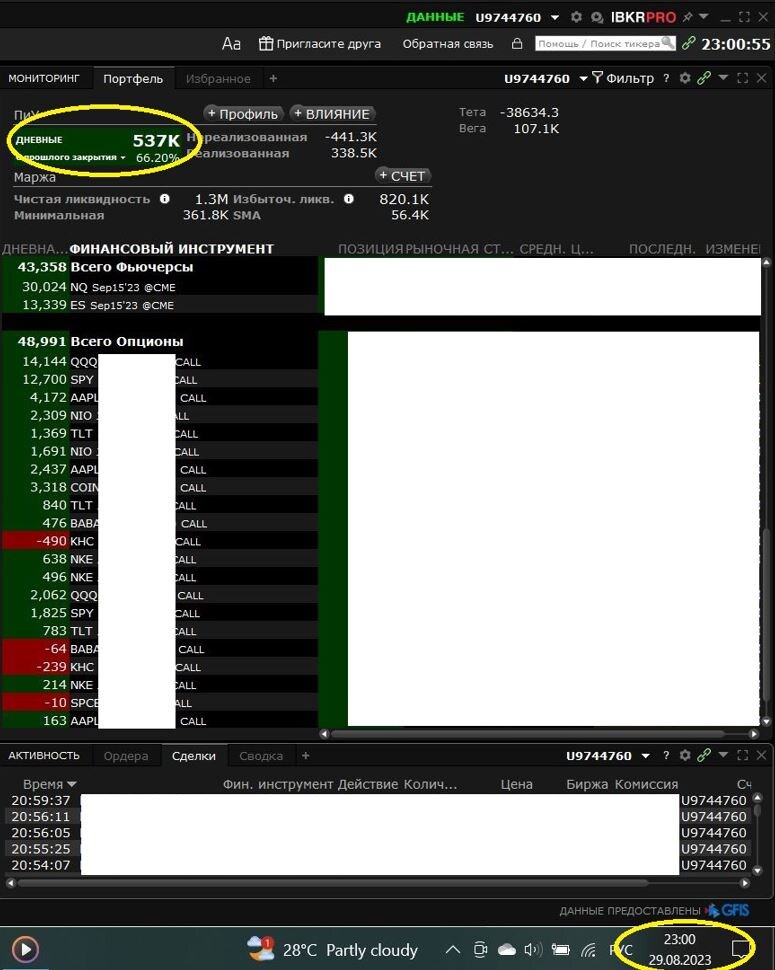The image size is (775, 970).
Task: Click the info icon beside Избыточ. ликв.
Action: [349, 199]
